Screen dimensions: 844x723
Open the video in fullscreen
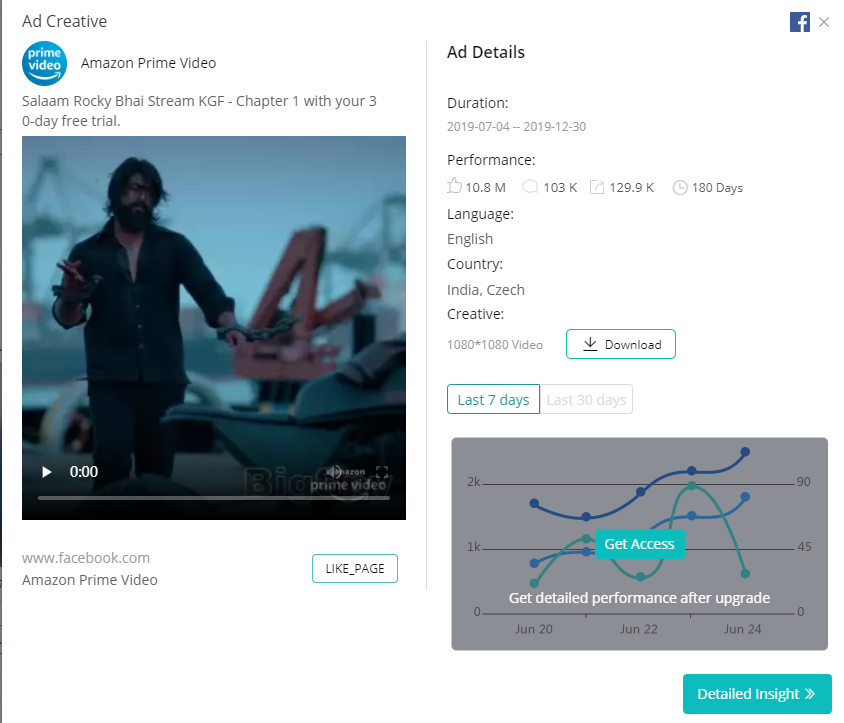(x=382, y=472)
